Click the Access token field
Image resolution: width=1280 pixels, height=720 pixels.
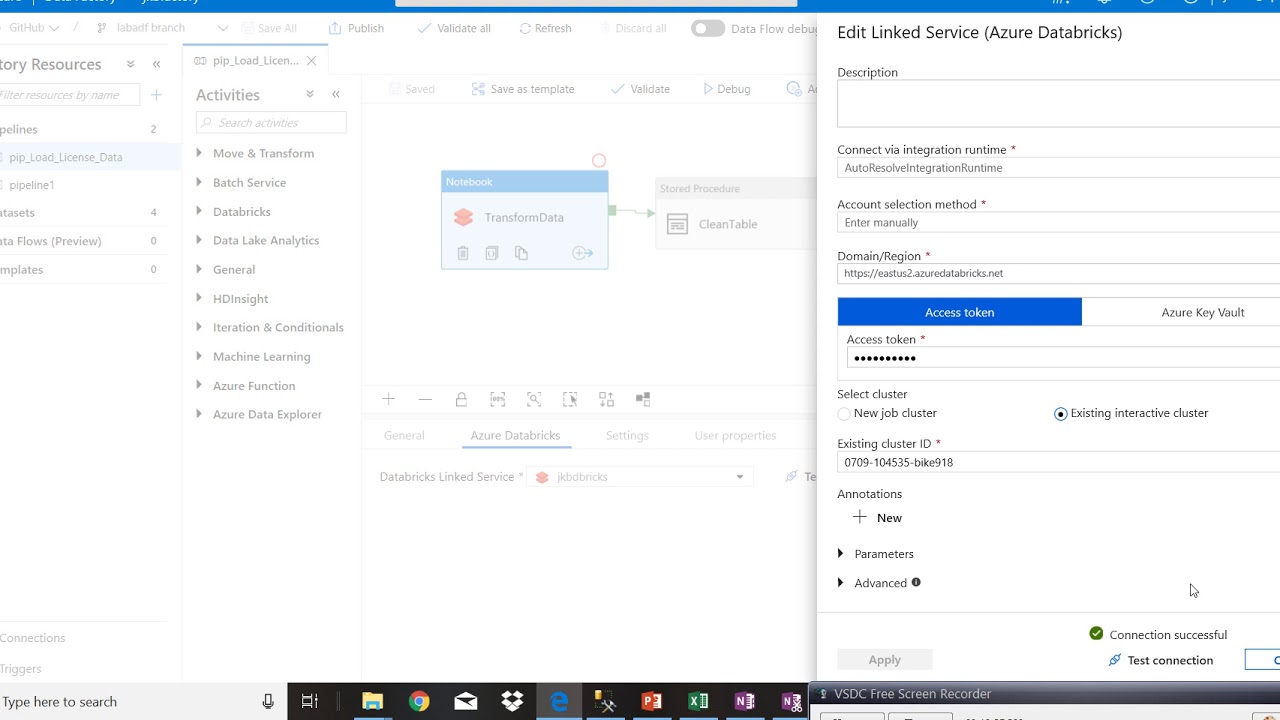1063,358
